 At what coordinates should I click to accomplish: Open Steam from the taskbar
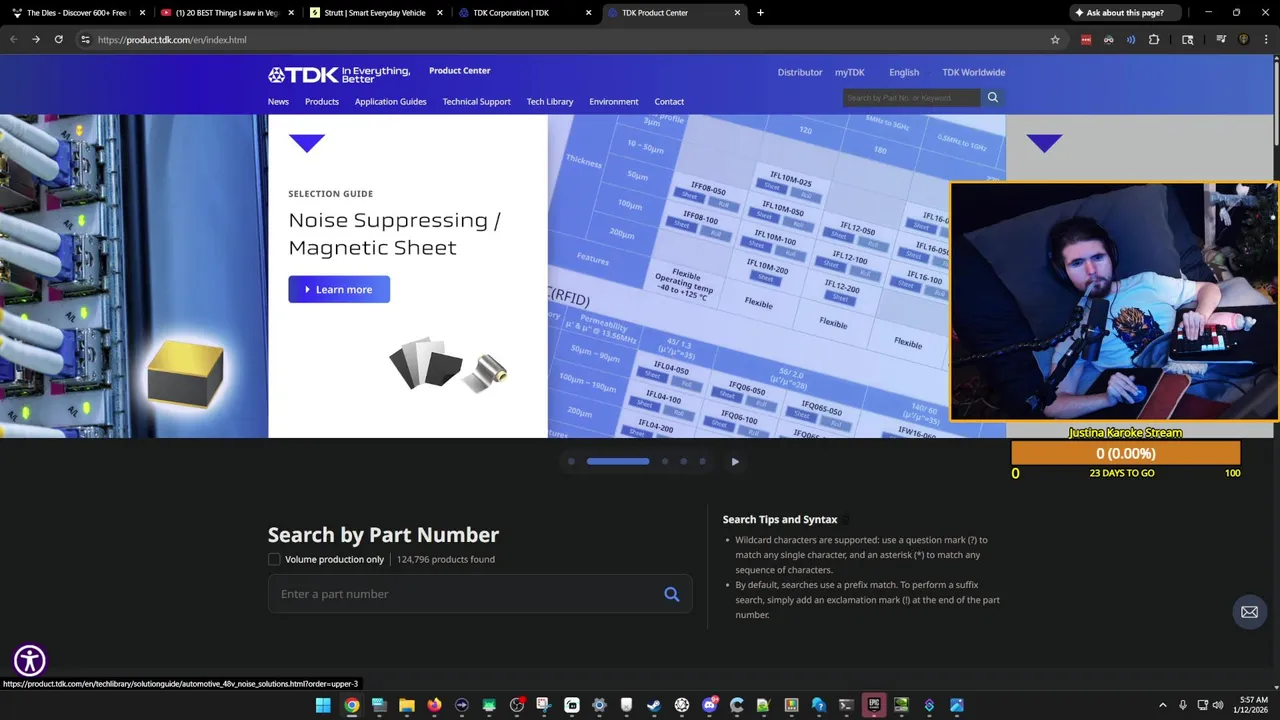(654, 705)
